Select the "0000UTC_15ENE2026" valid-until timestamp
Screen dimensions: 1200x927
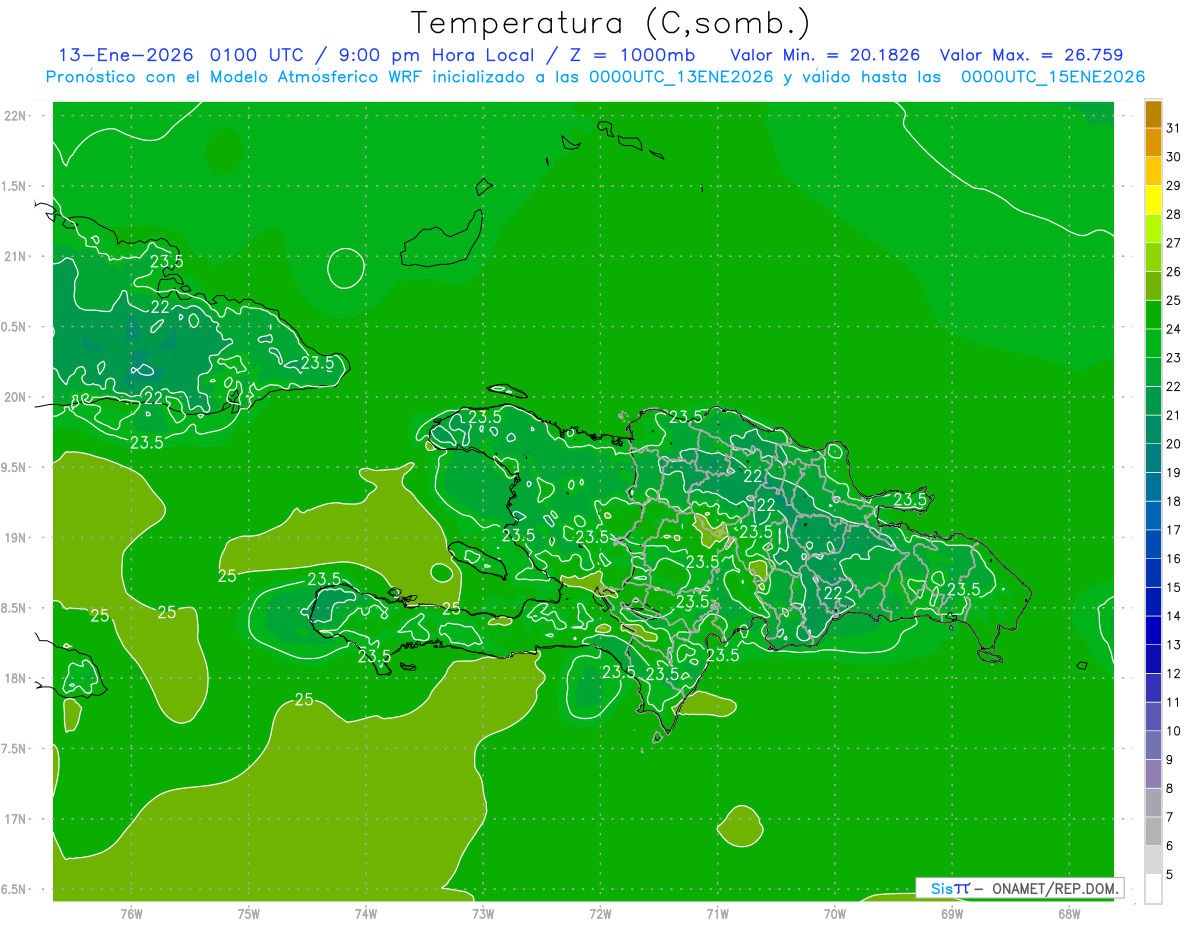point(1052,77)
